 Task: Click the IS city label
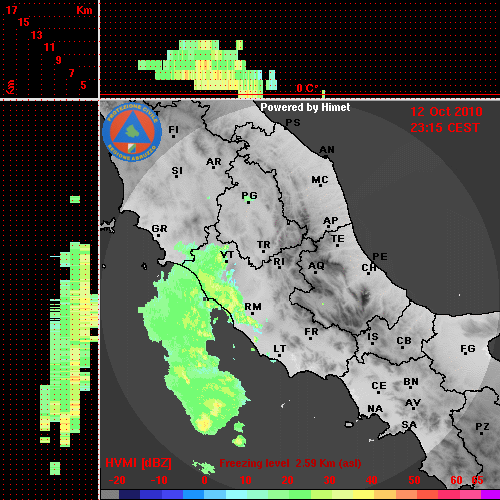[x=373, y=337]
